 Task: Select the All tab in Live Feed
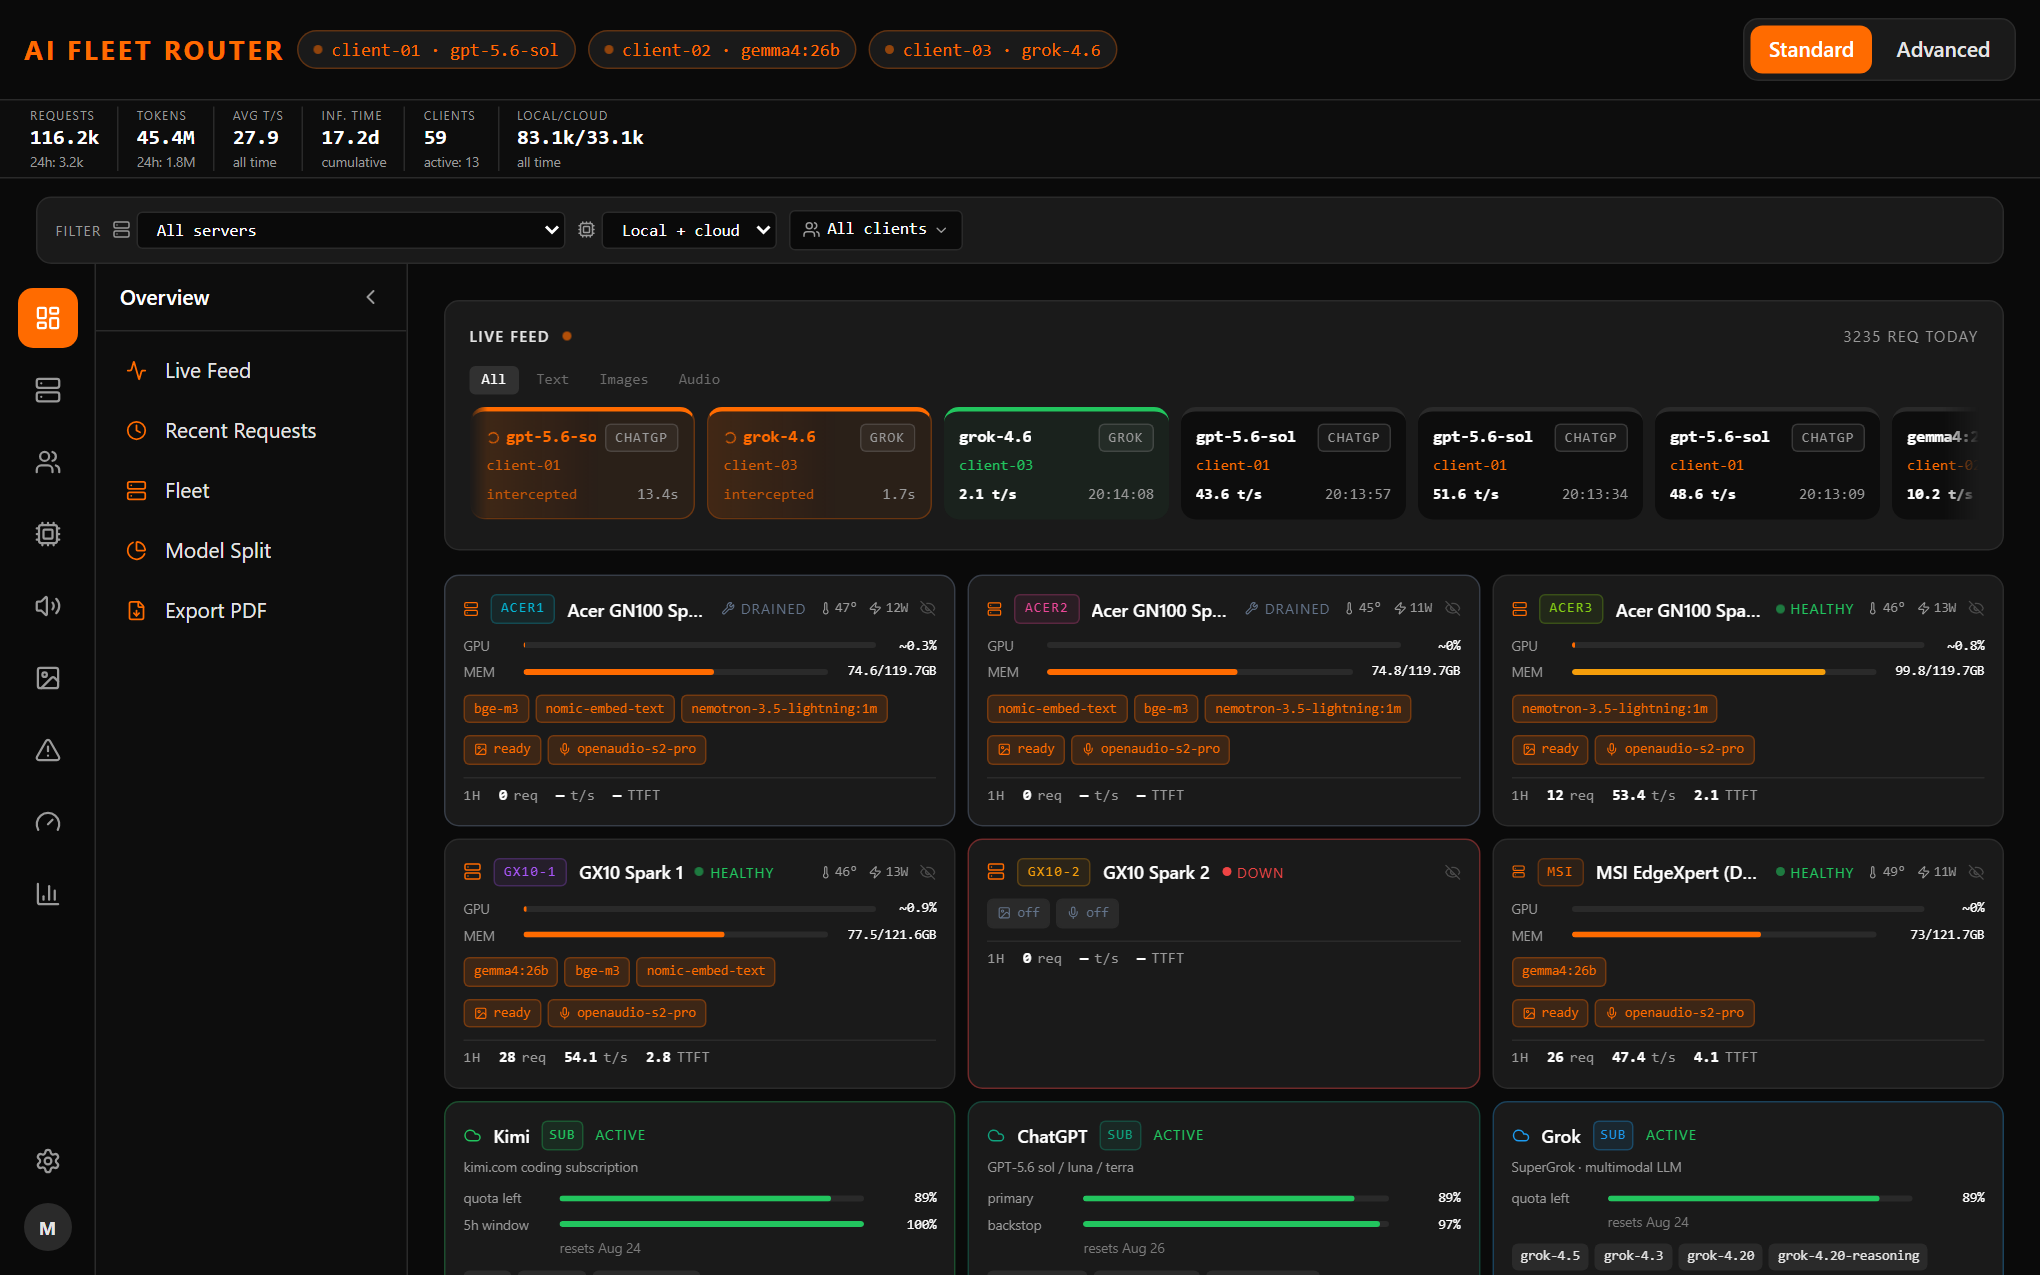pyautogui.click(x=493, y=379)
